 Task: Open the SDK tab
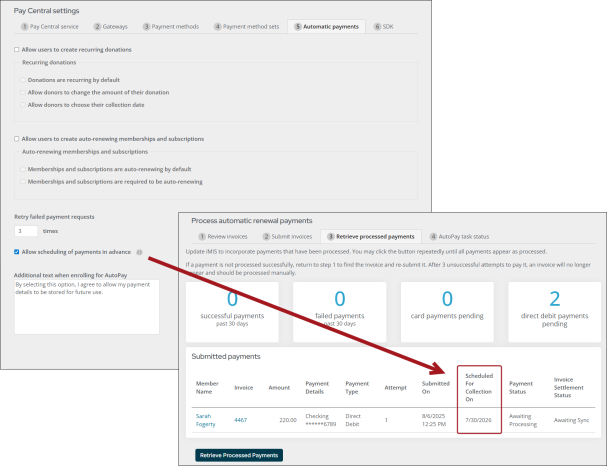[384, 27]
